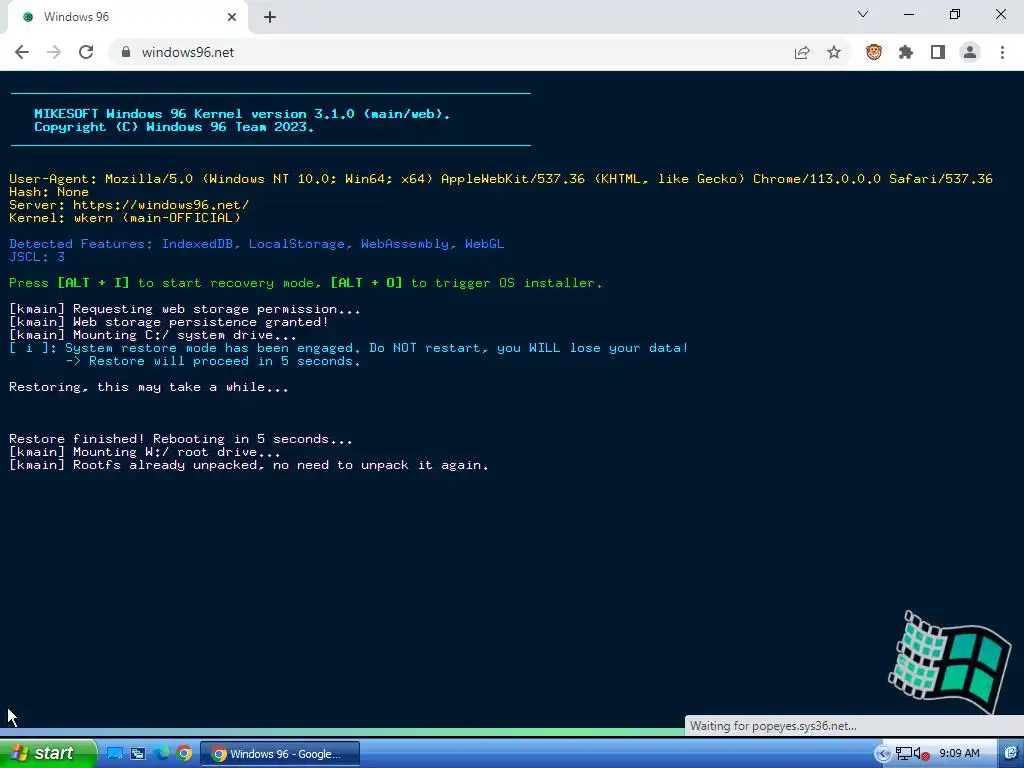This screenshot has height=768, width=1024.
Task: Launch Edge from quick launch
Action: (x=161, y=754)
